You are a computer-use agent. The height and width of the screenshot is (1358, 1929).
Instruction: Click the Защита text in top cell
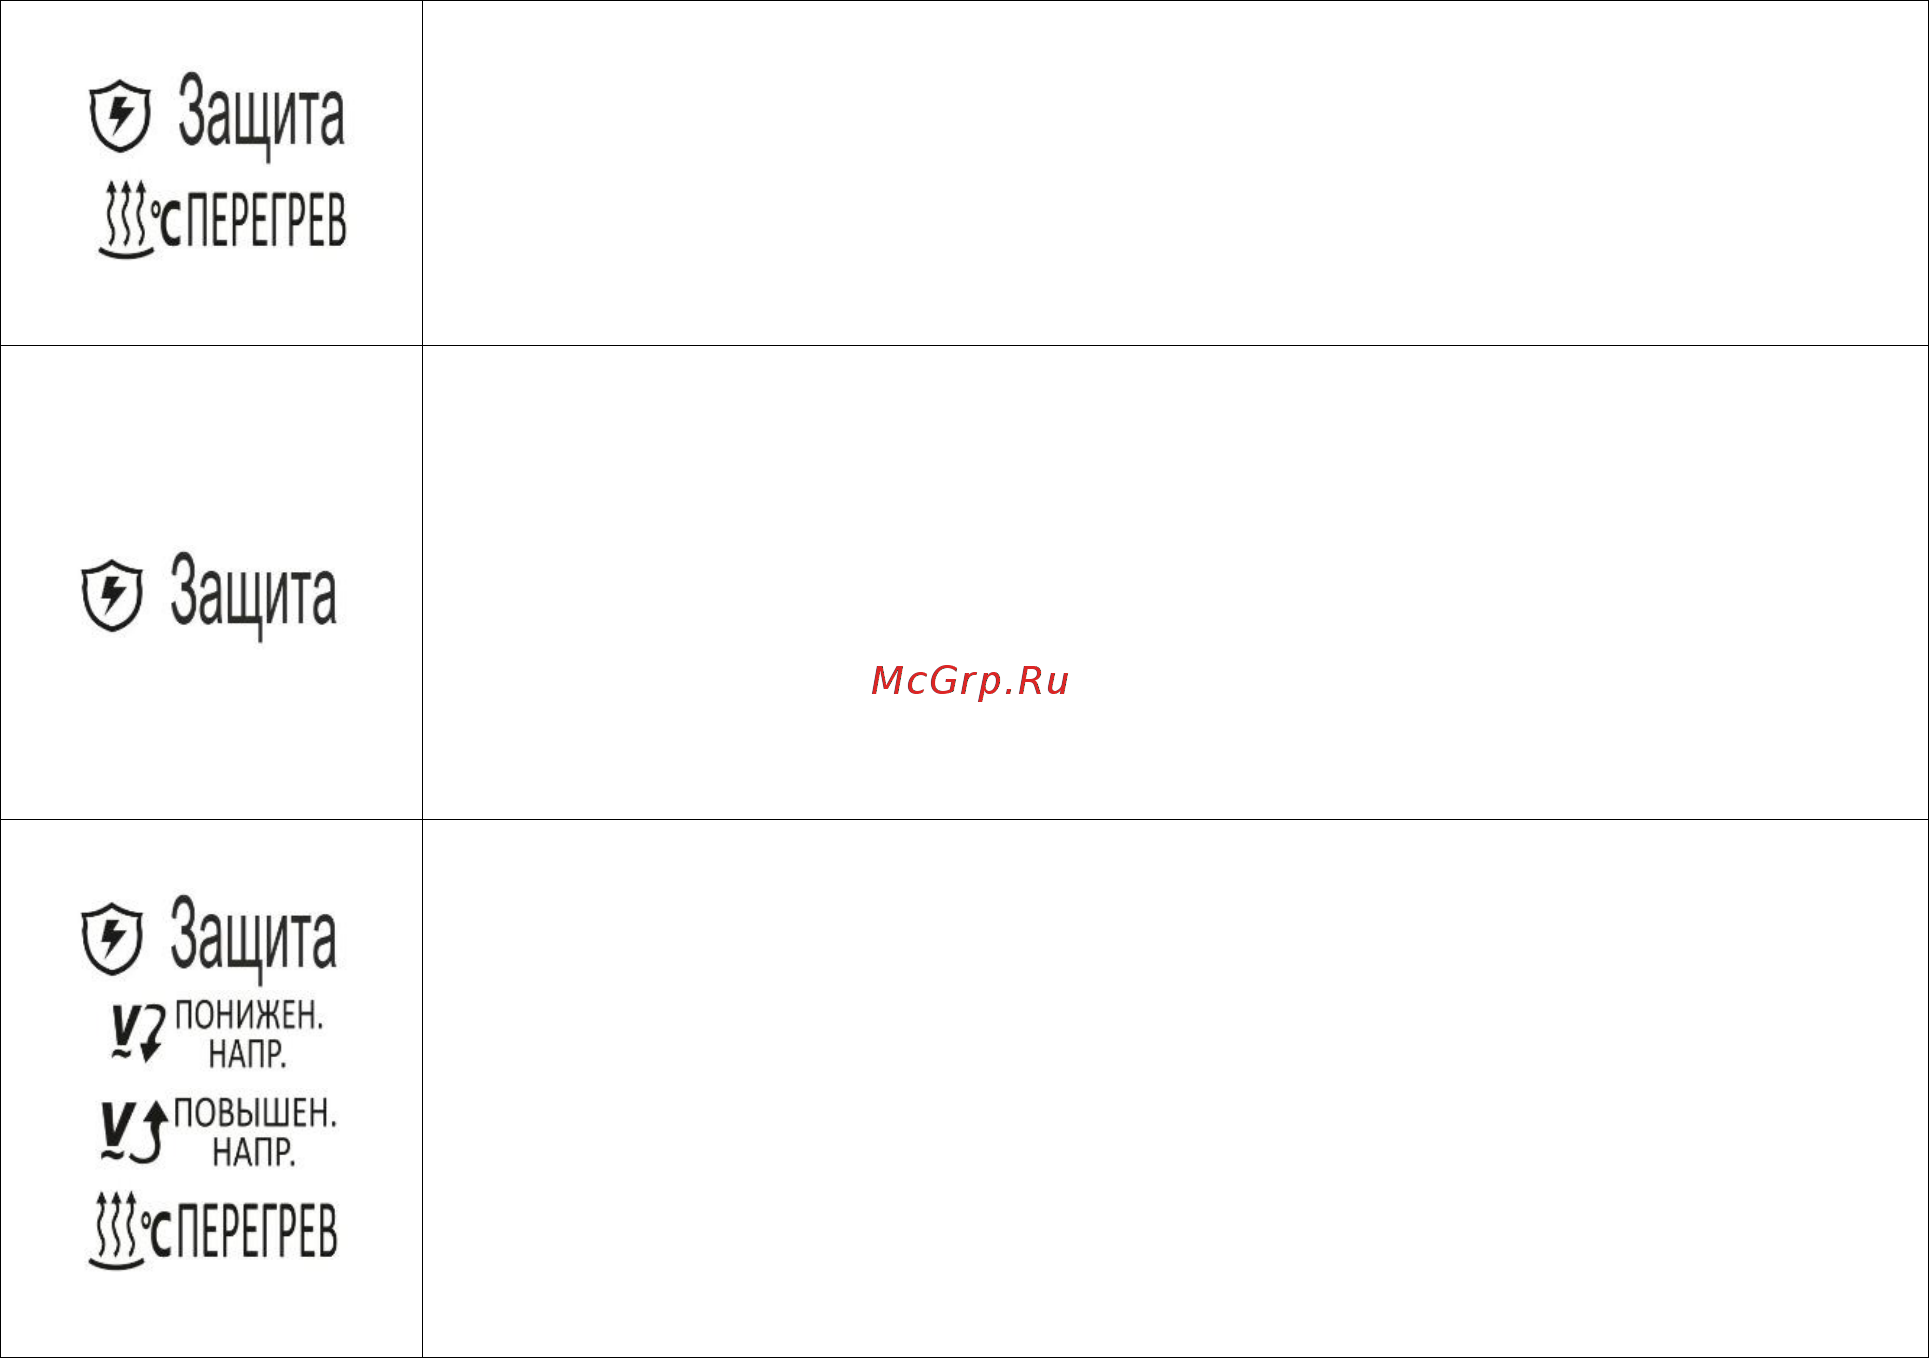point(262,115)
